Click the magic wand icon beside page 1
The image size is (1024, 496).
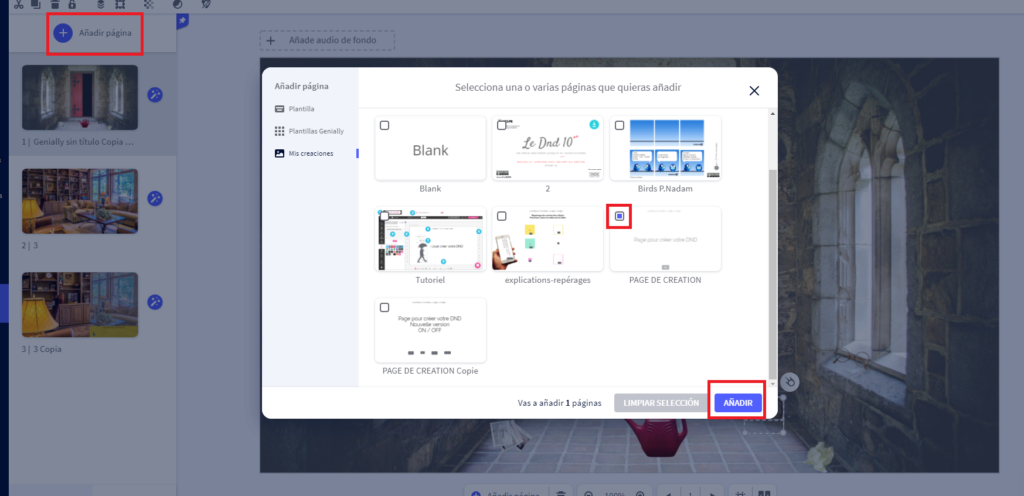[x=155, y=95]
